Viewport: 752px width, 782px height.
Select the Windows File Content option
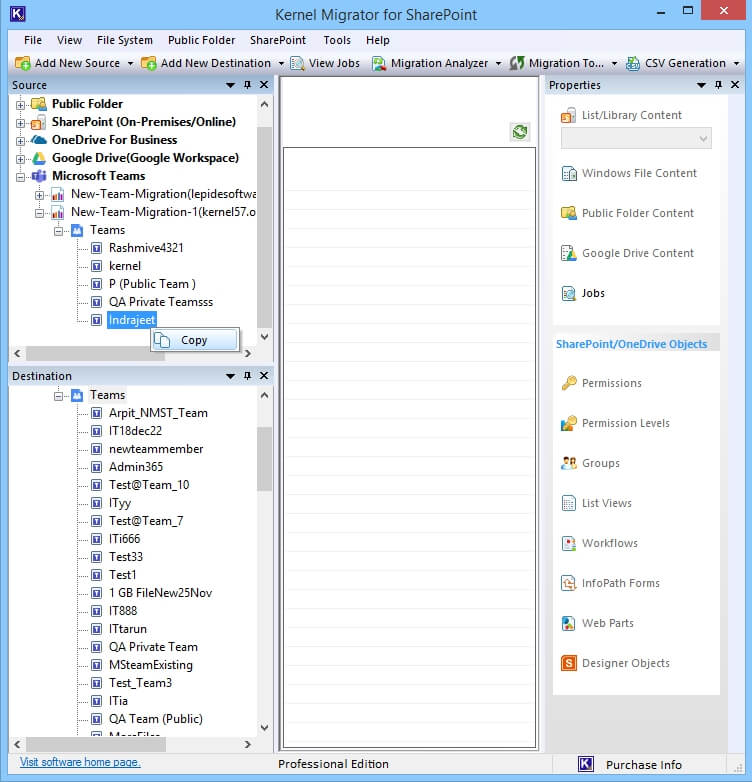click(x=629, y=173)
